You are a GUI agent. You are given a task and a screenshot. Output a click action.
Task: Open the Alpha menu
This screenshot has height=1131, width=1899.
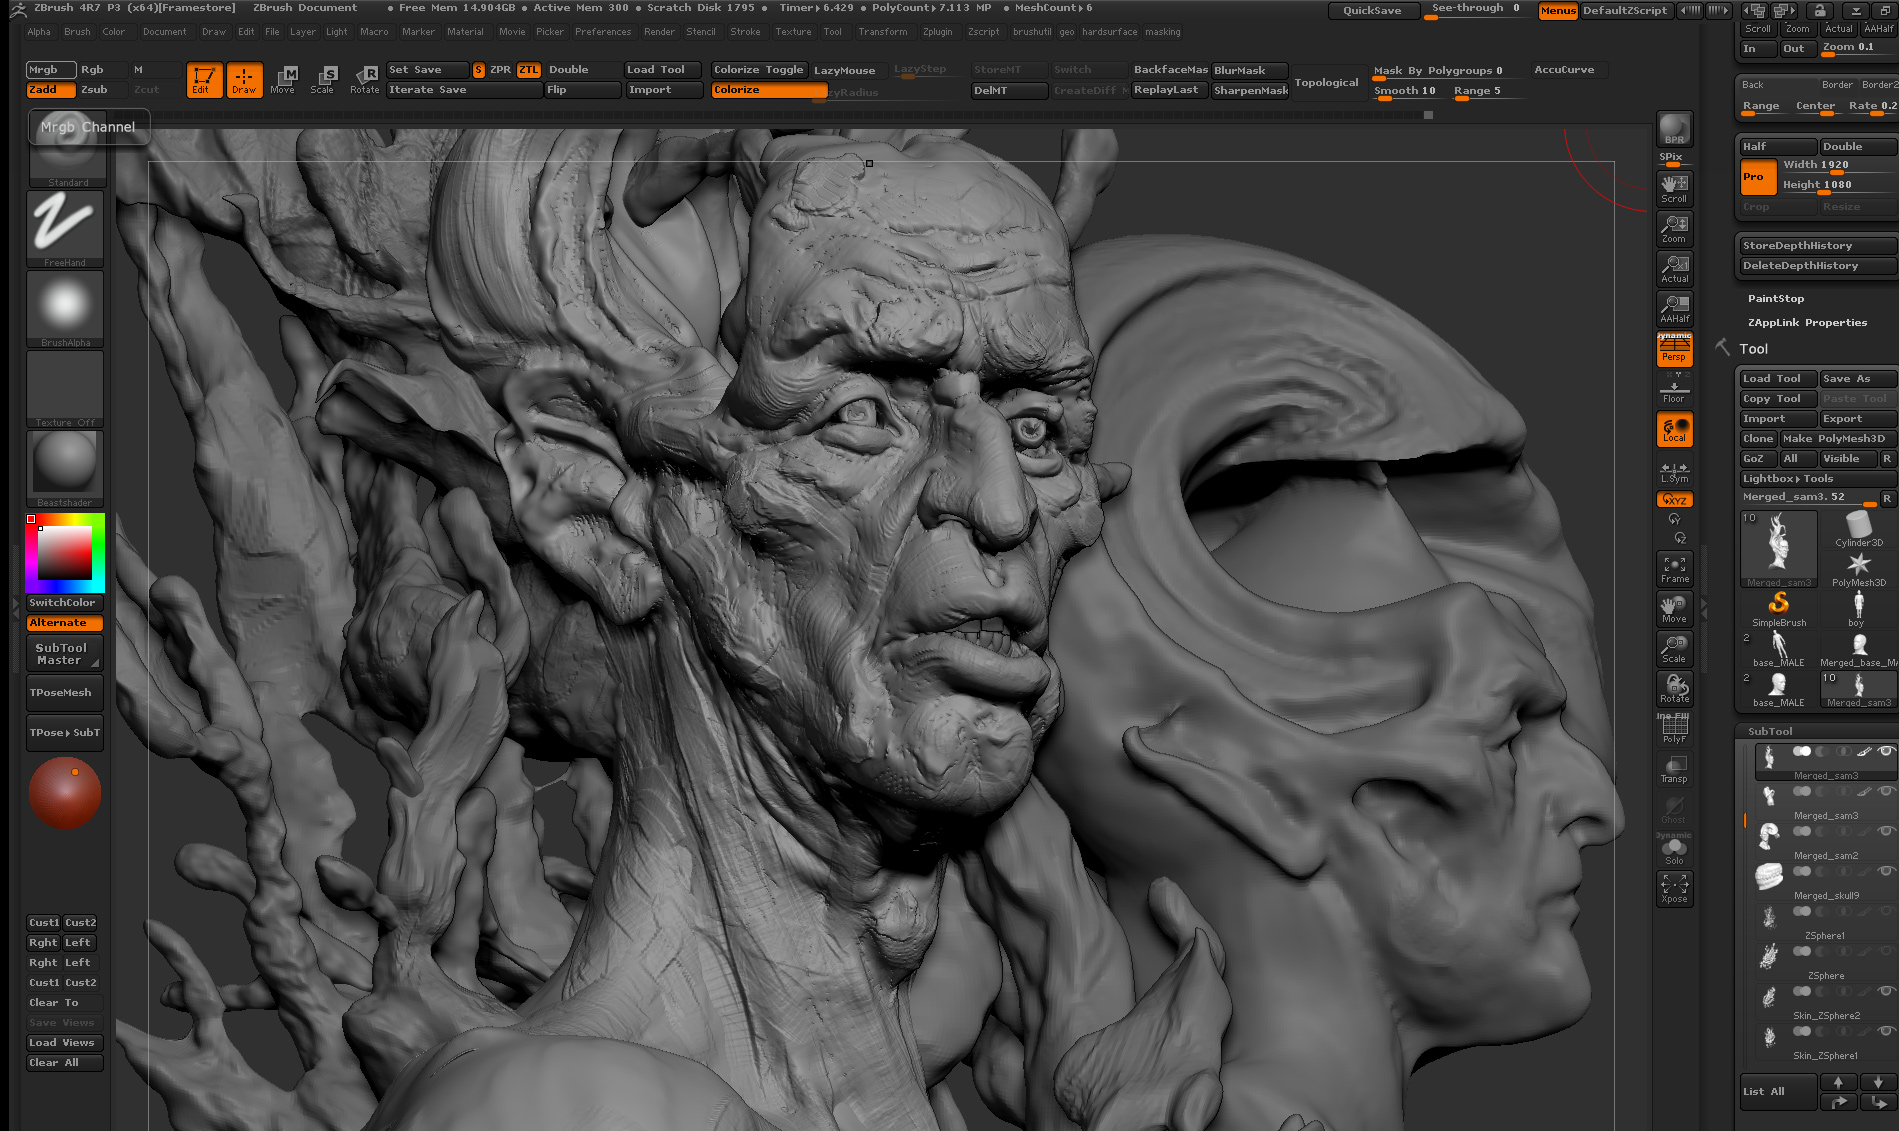click(x=39, y=32)
